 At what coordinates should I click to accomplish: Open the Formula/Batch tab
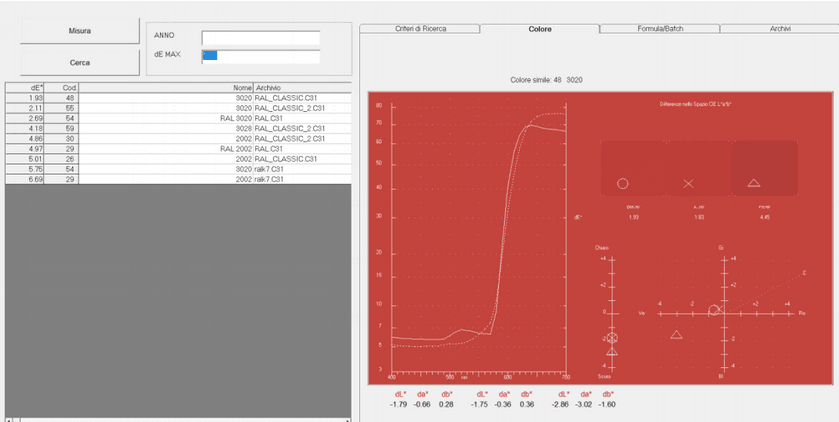pos(660,29)
